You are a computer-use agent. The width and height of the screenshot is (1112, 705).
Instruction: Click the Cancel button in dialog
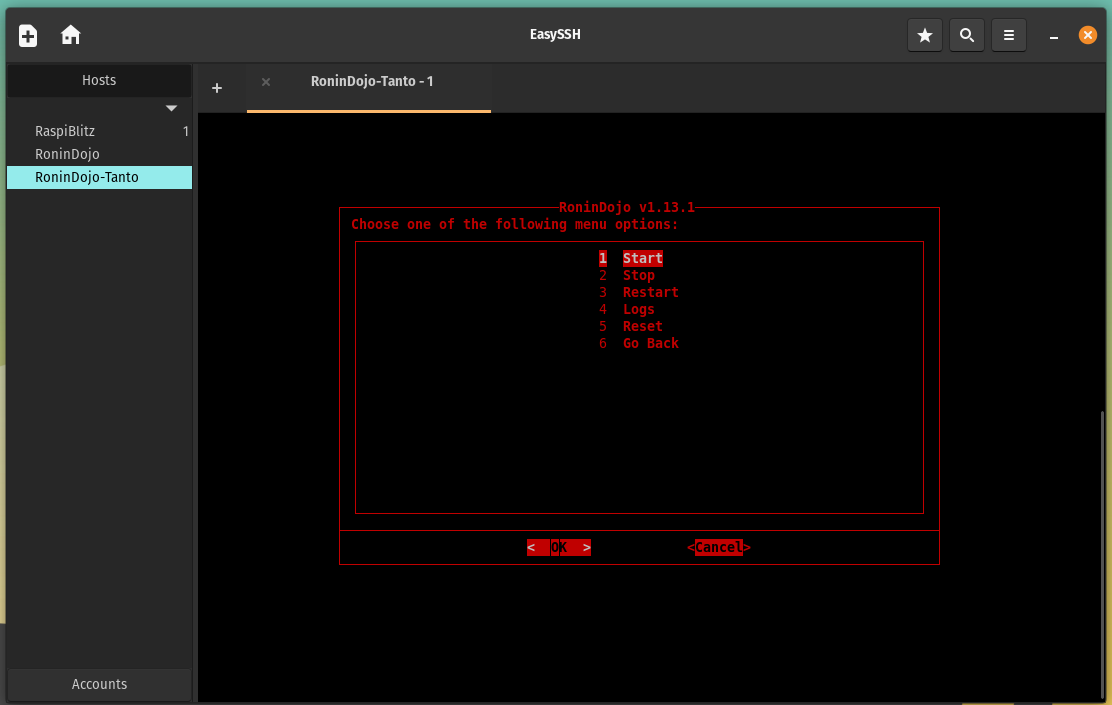718,548
